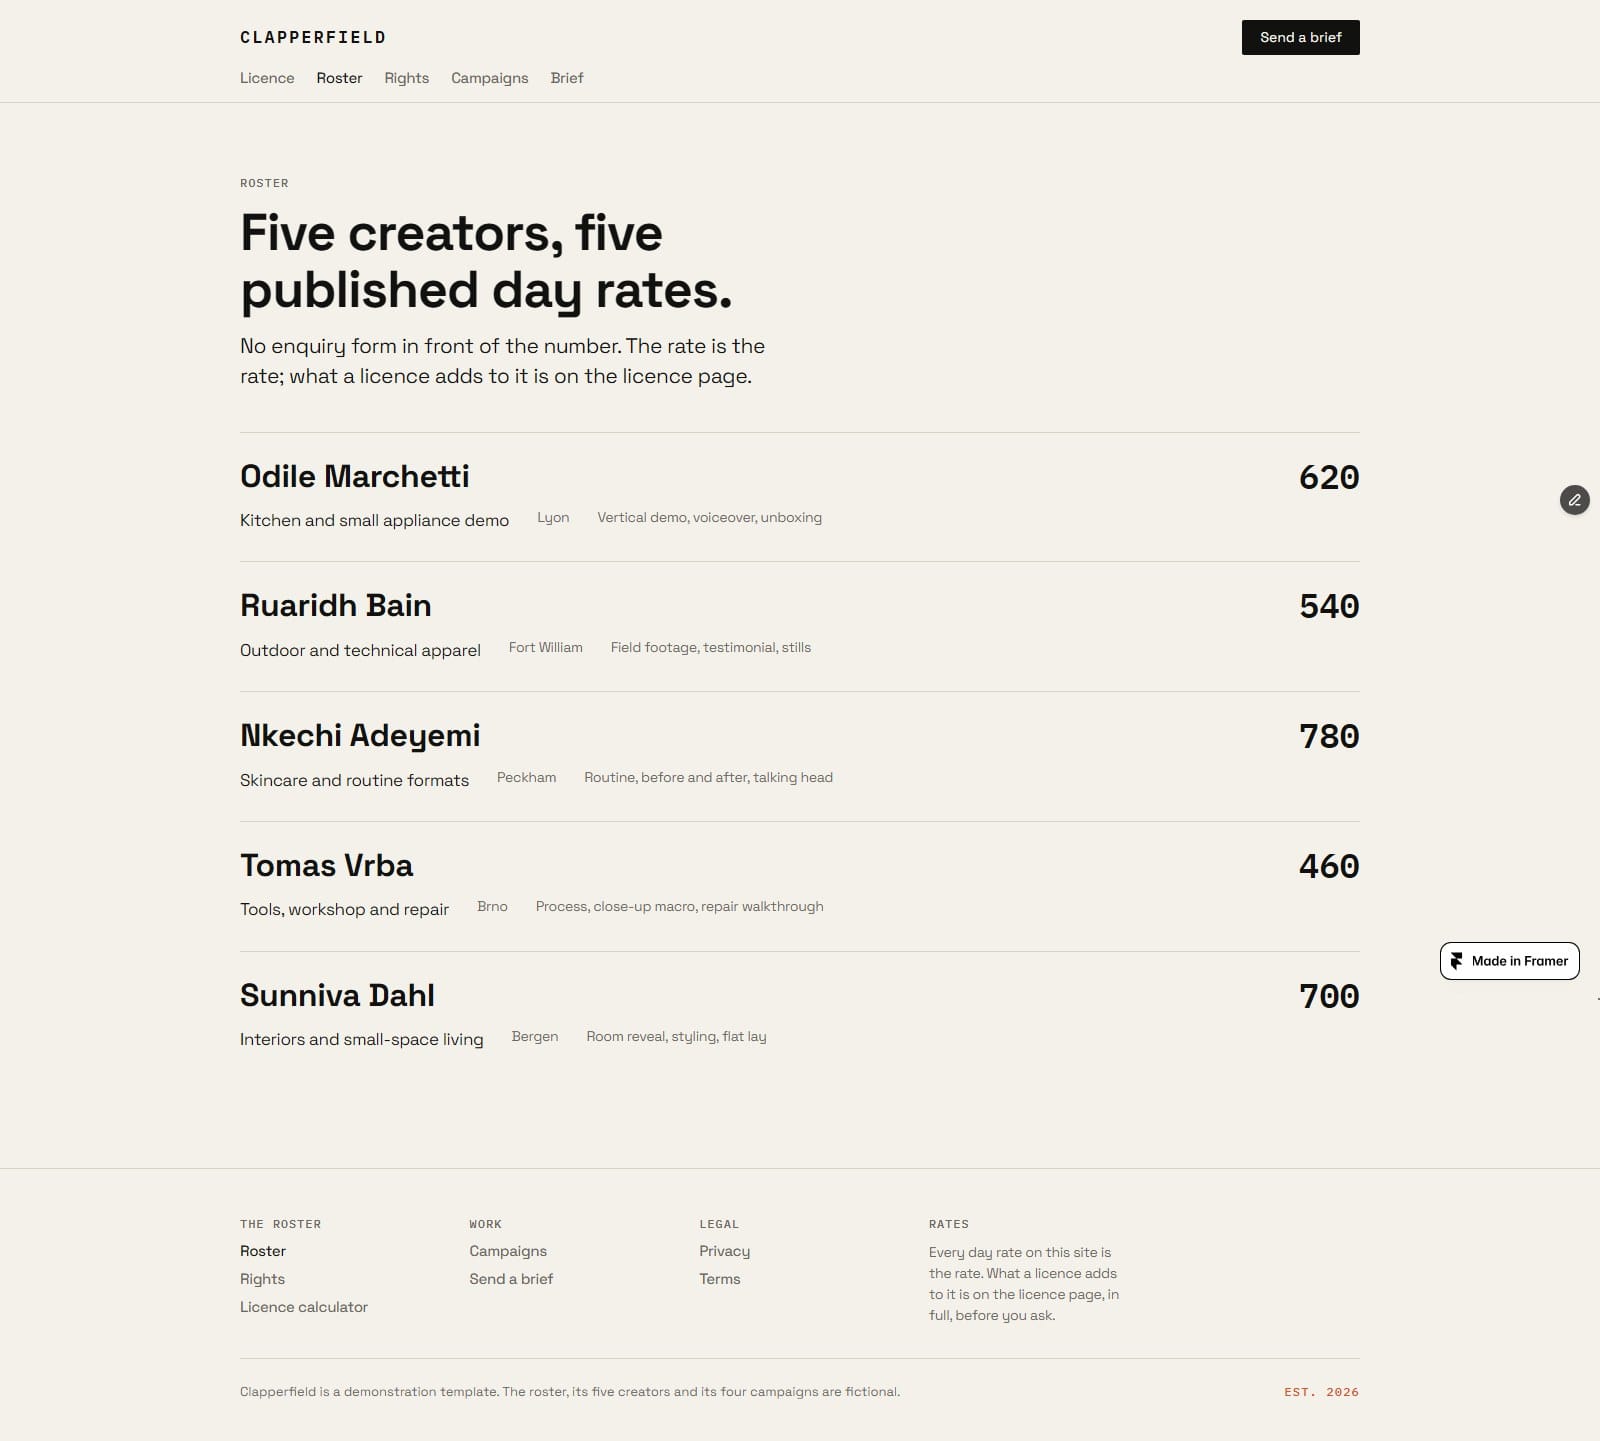Open the Clapperfield logo homepage link
Screen dimensions: 1600x1441
(x=313, y=38)
